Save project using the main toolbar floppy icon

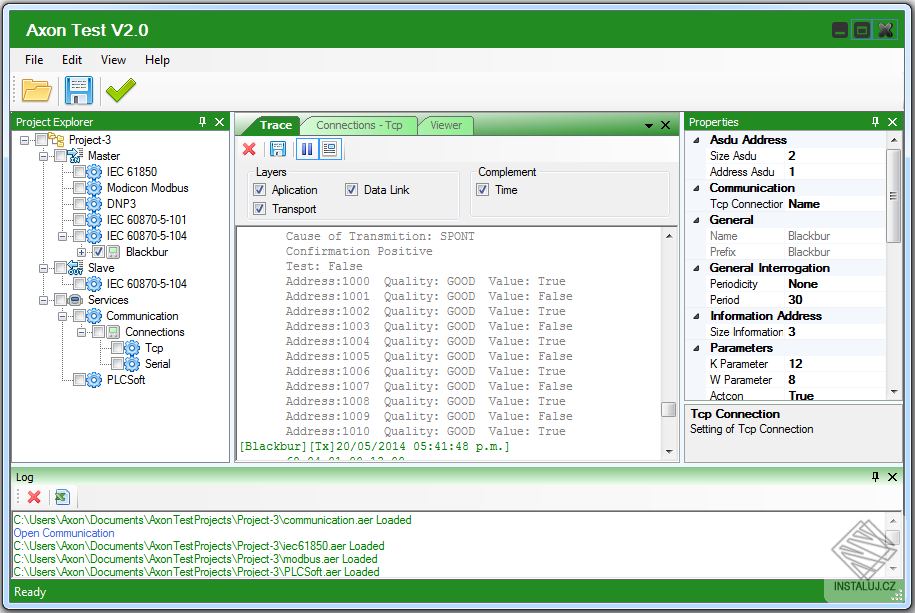pyautogui.click(x=79, y=90)
